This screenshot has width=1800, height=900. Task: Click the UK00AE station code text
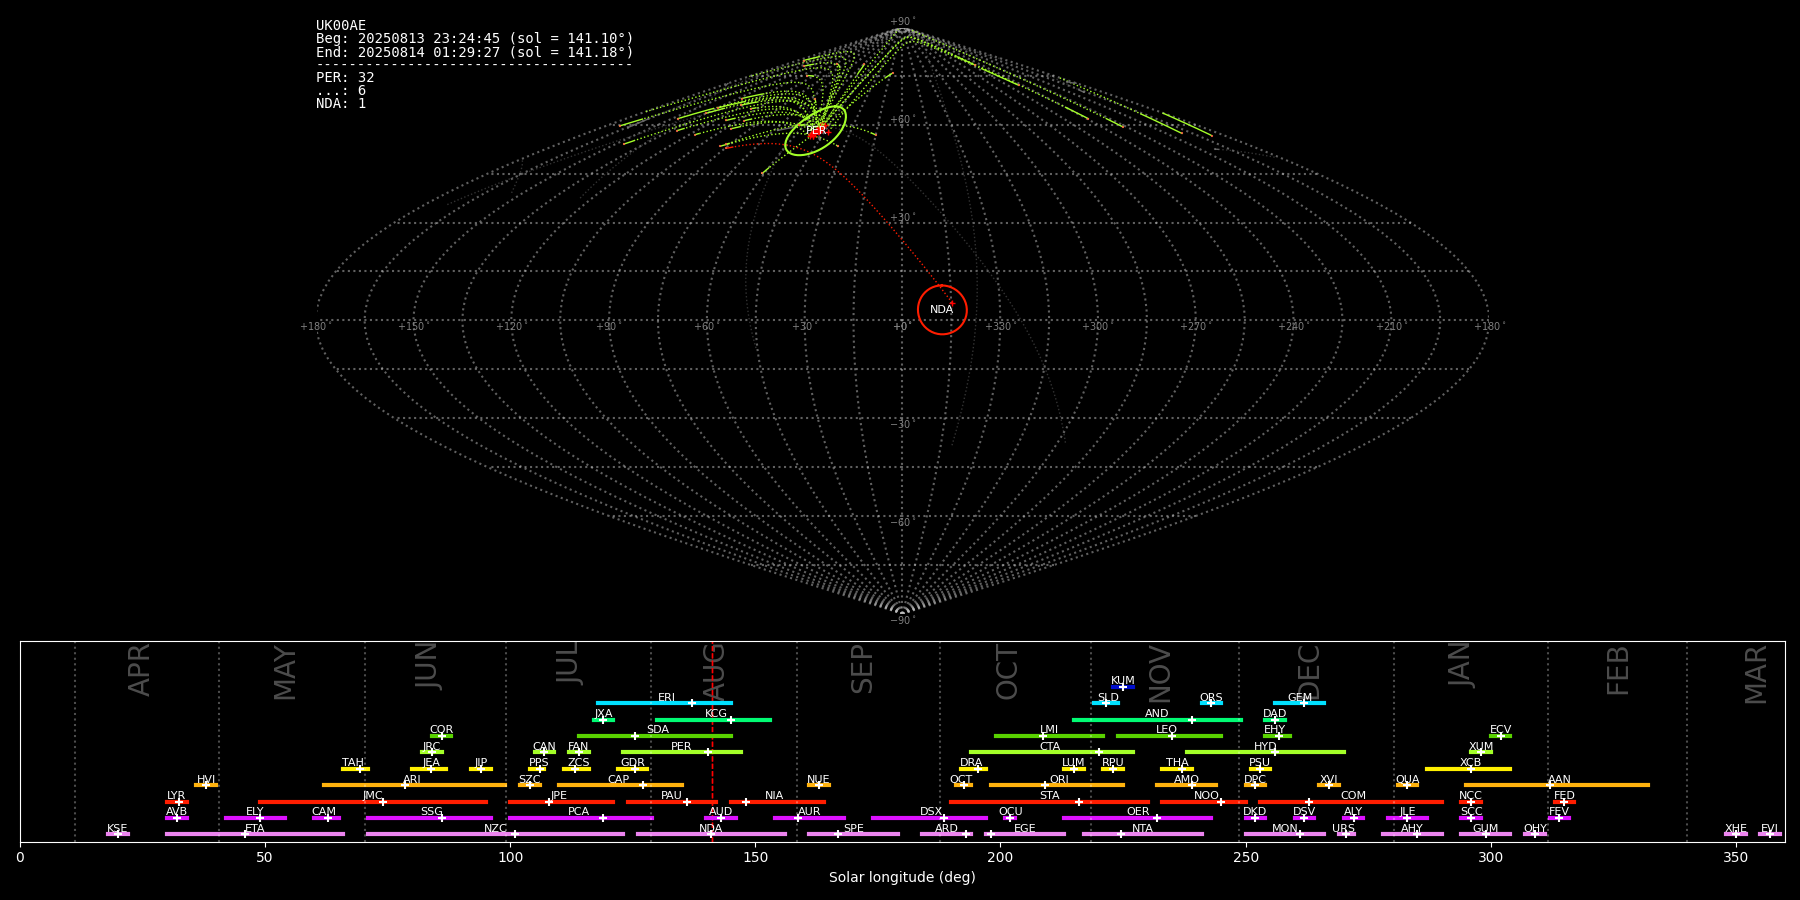coord(341,26)
